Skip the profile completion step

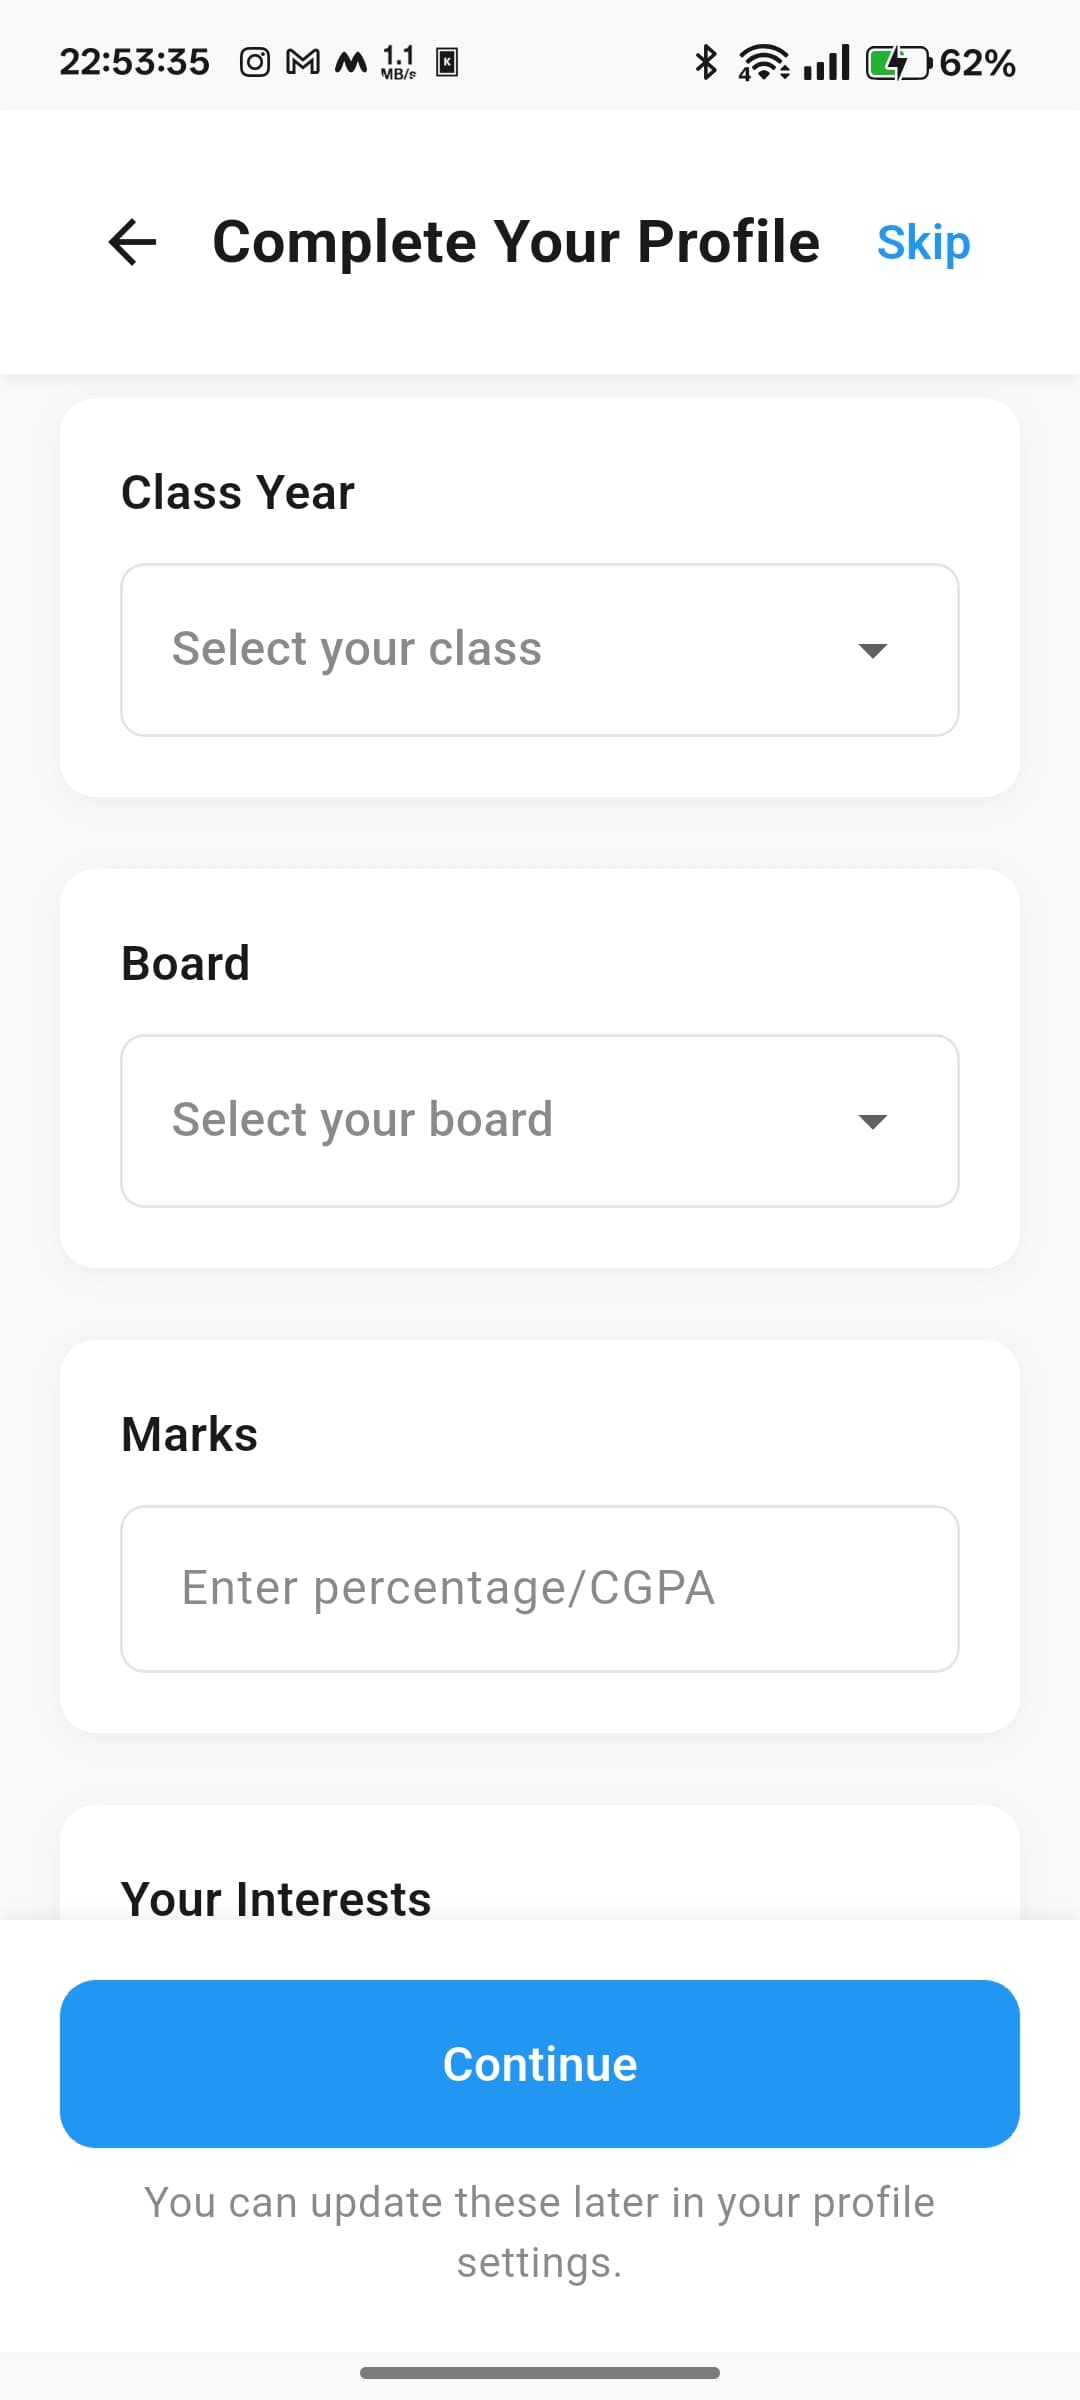(x=923, y=243)
